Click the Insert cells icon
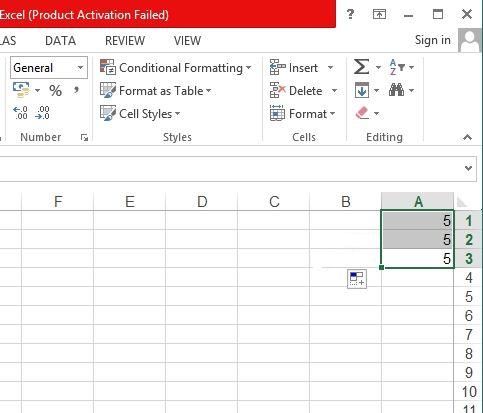 (277, 68)
